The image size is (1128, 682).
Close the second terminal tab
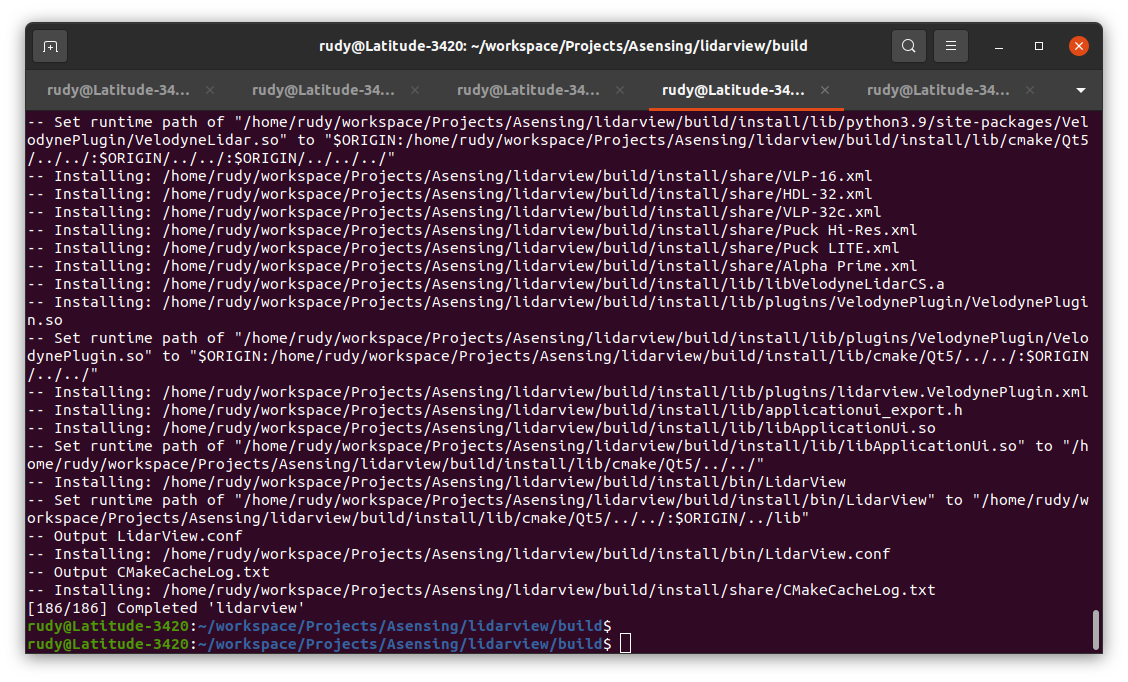pos(414,89)
